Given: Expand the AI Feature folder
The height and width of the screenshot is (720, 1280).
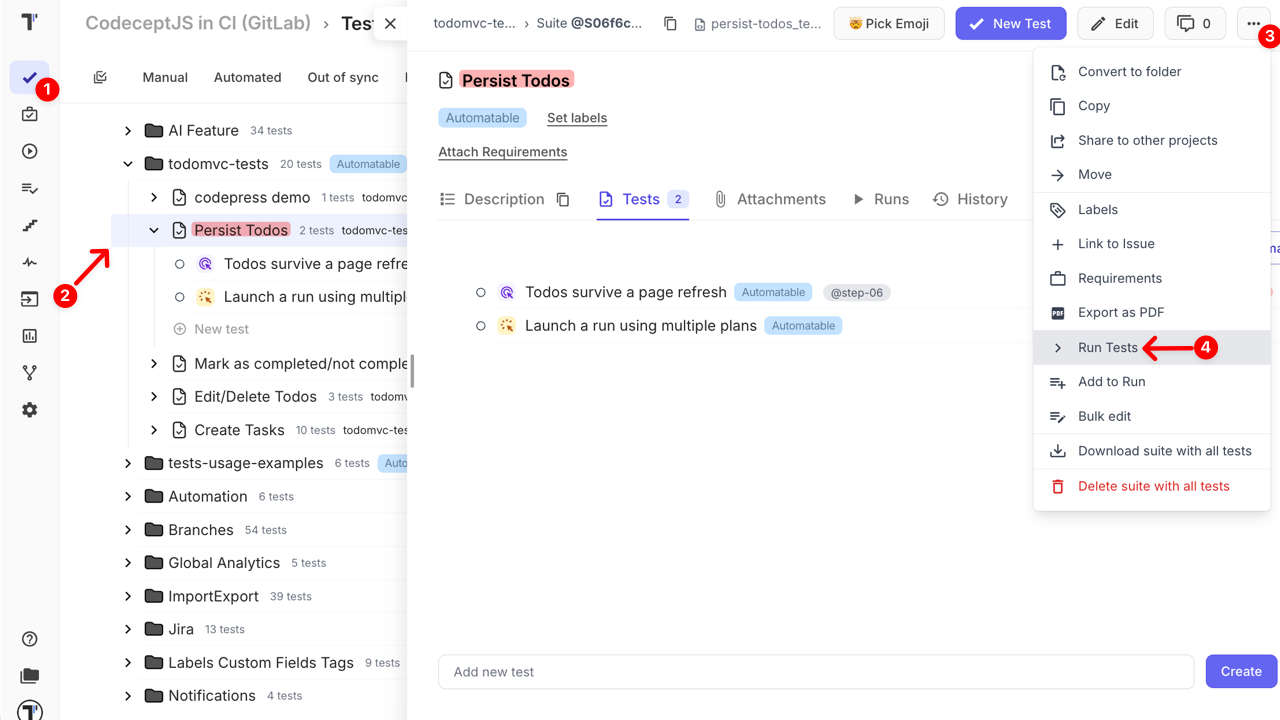Looking at the screenshot, I should pyautogui.click(x=128, y=131).
